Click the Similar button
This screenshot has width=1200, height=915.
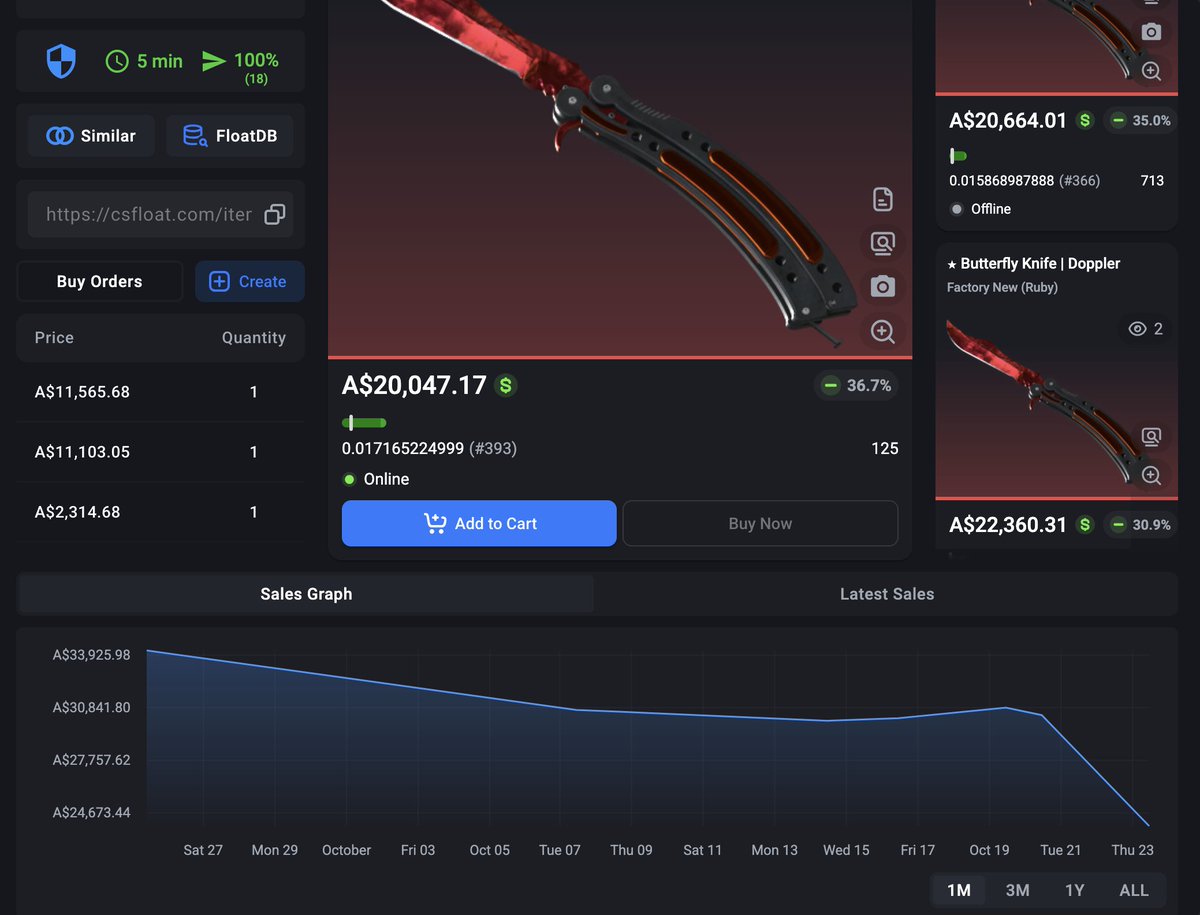91,136
